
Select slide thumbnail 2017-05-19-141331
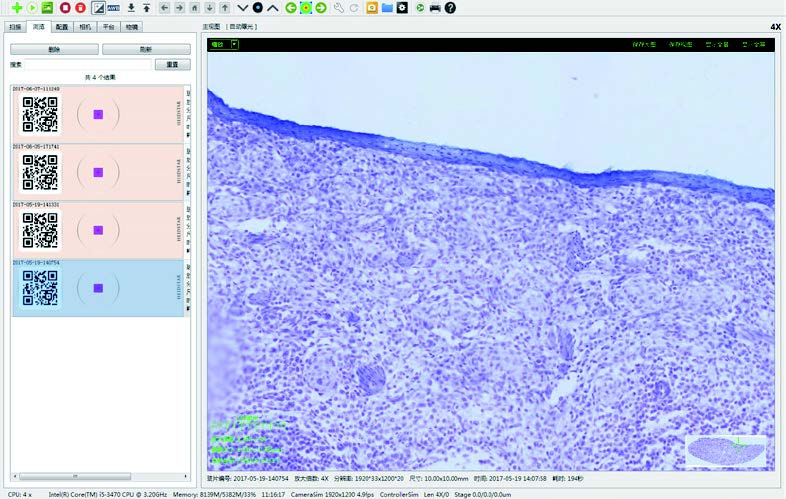pyautogui.click(x=97, y=230)
